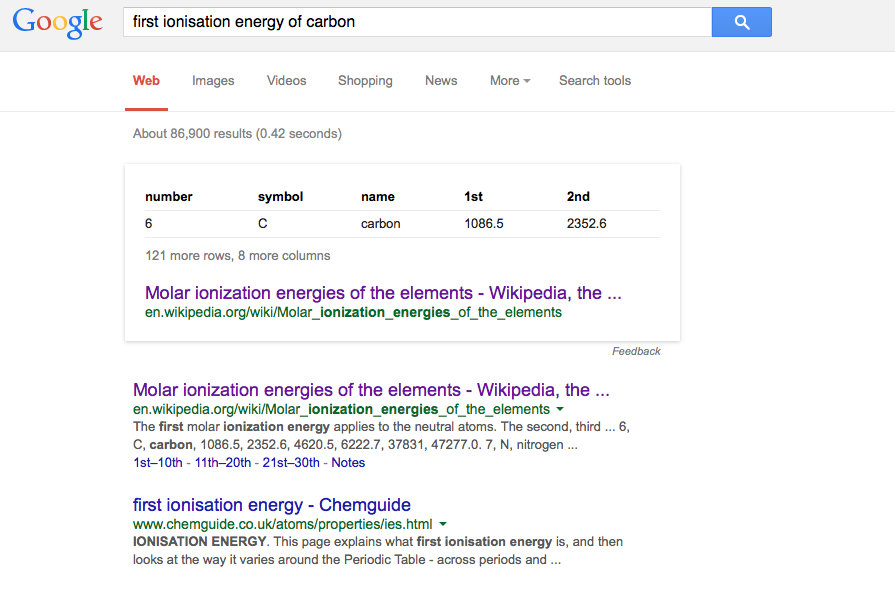
Task: Click the 1086.5 first ionisation value cell
Action: [x=484, y=224]
